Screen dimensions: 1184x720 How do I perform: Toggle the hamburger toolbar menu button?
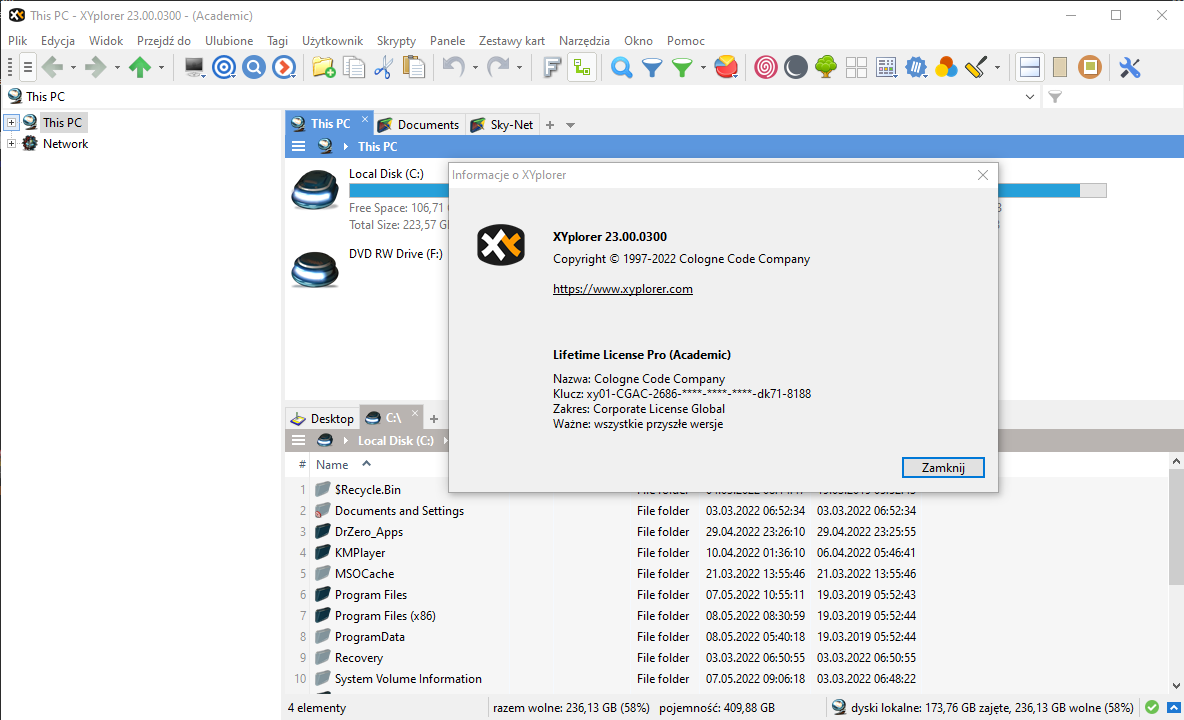[x=27, y=68]
